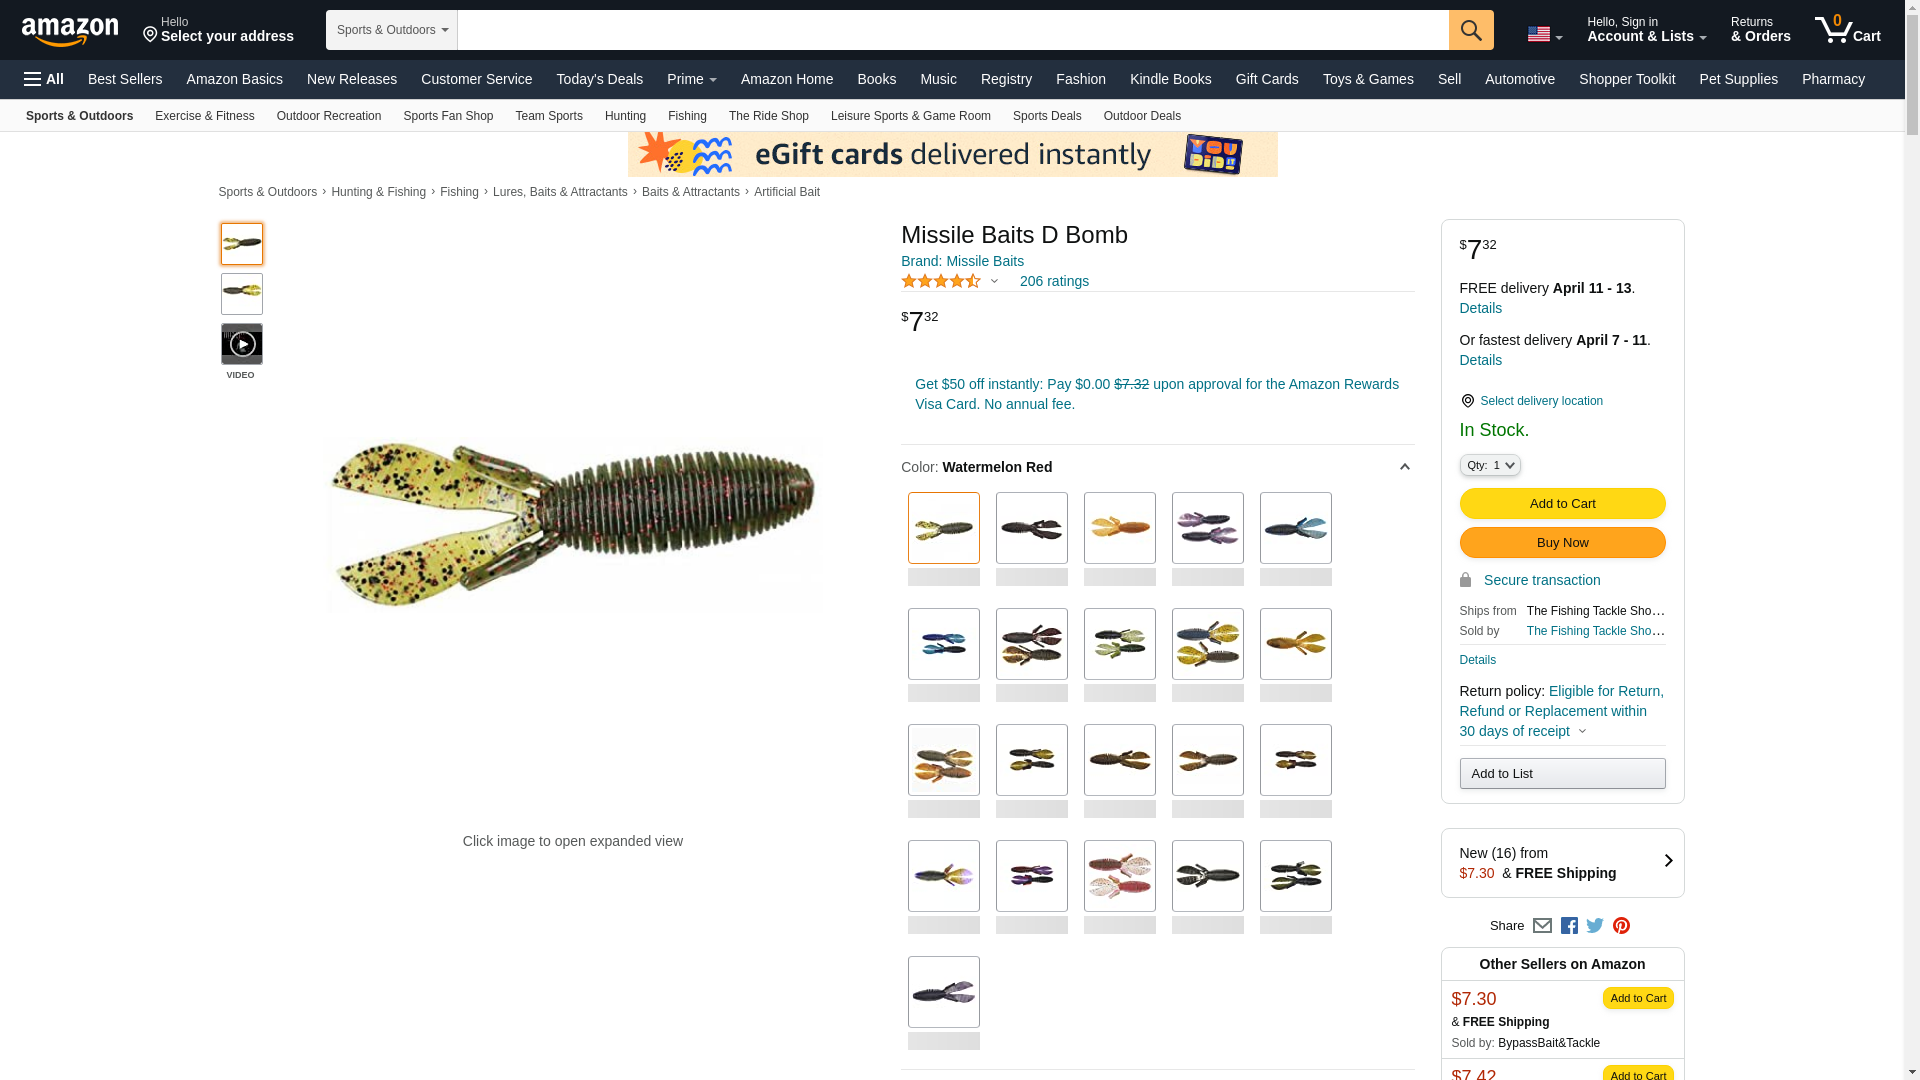This screenshot has width=1920, height=1080.
Task: Click the yellow Add to Cart button
Action: 1562,504
